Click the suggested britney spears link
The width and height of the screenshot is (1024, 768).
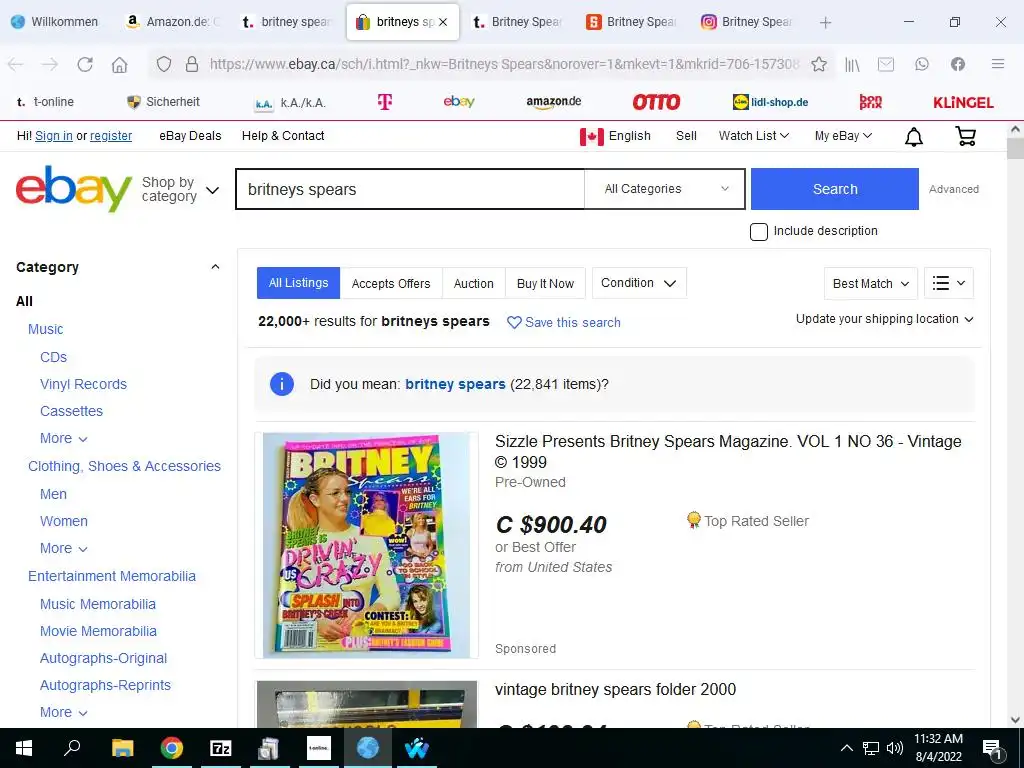(x=455, y=384)
